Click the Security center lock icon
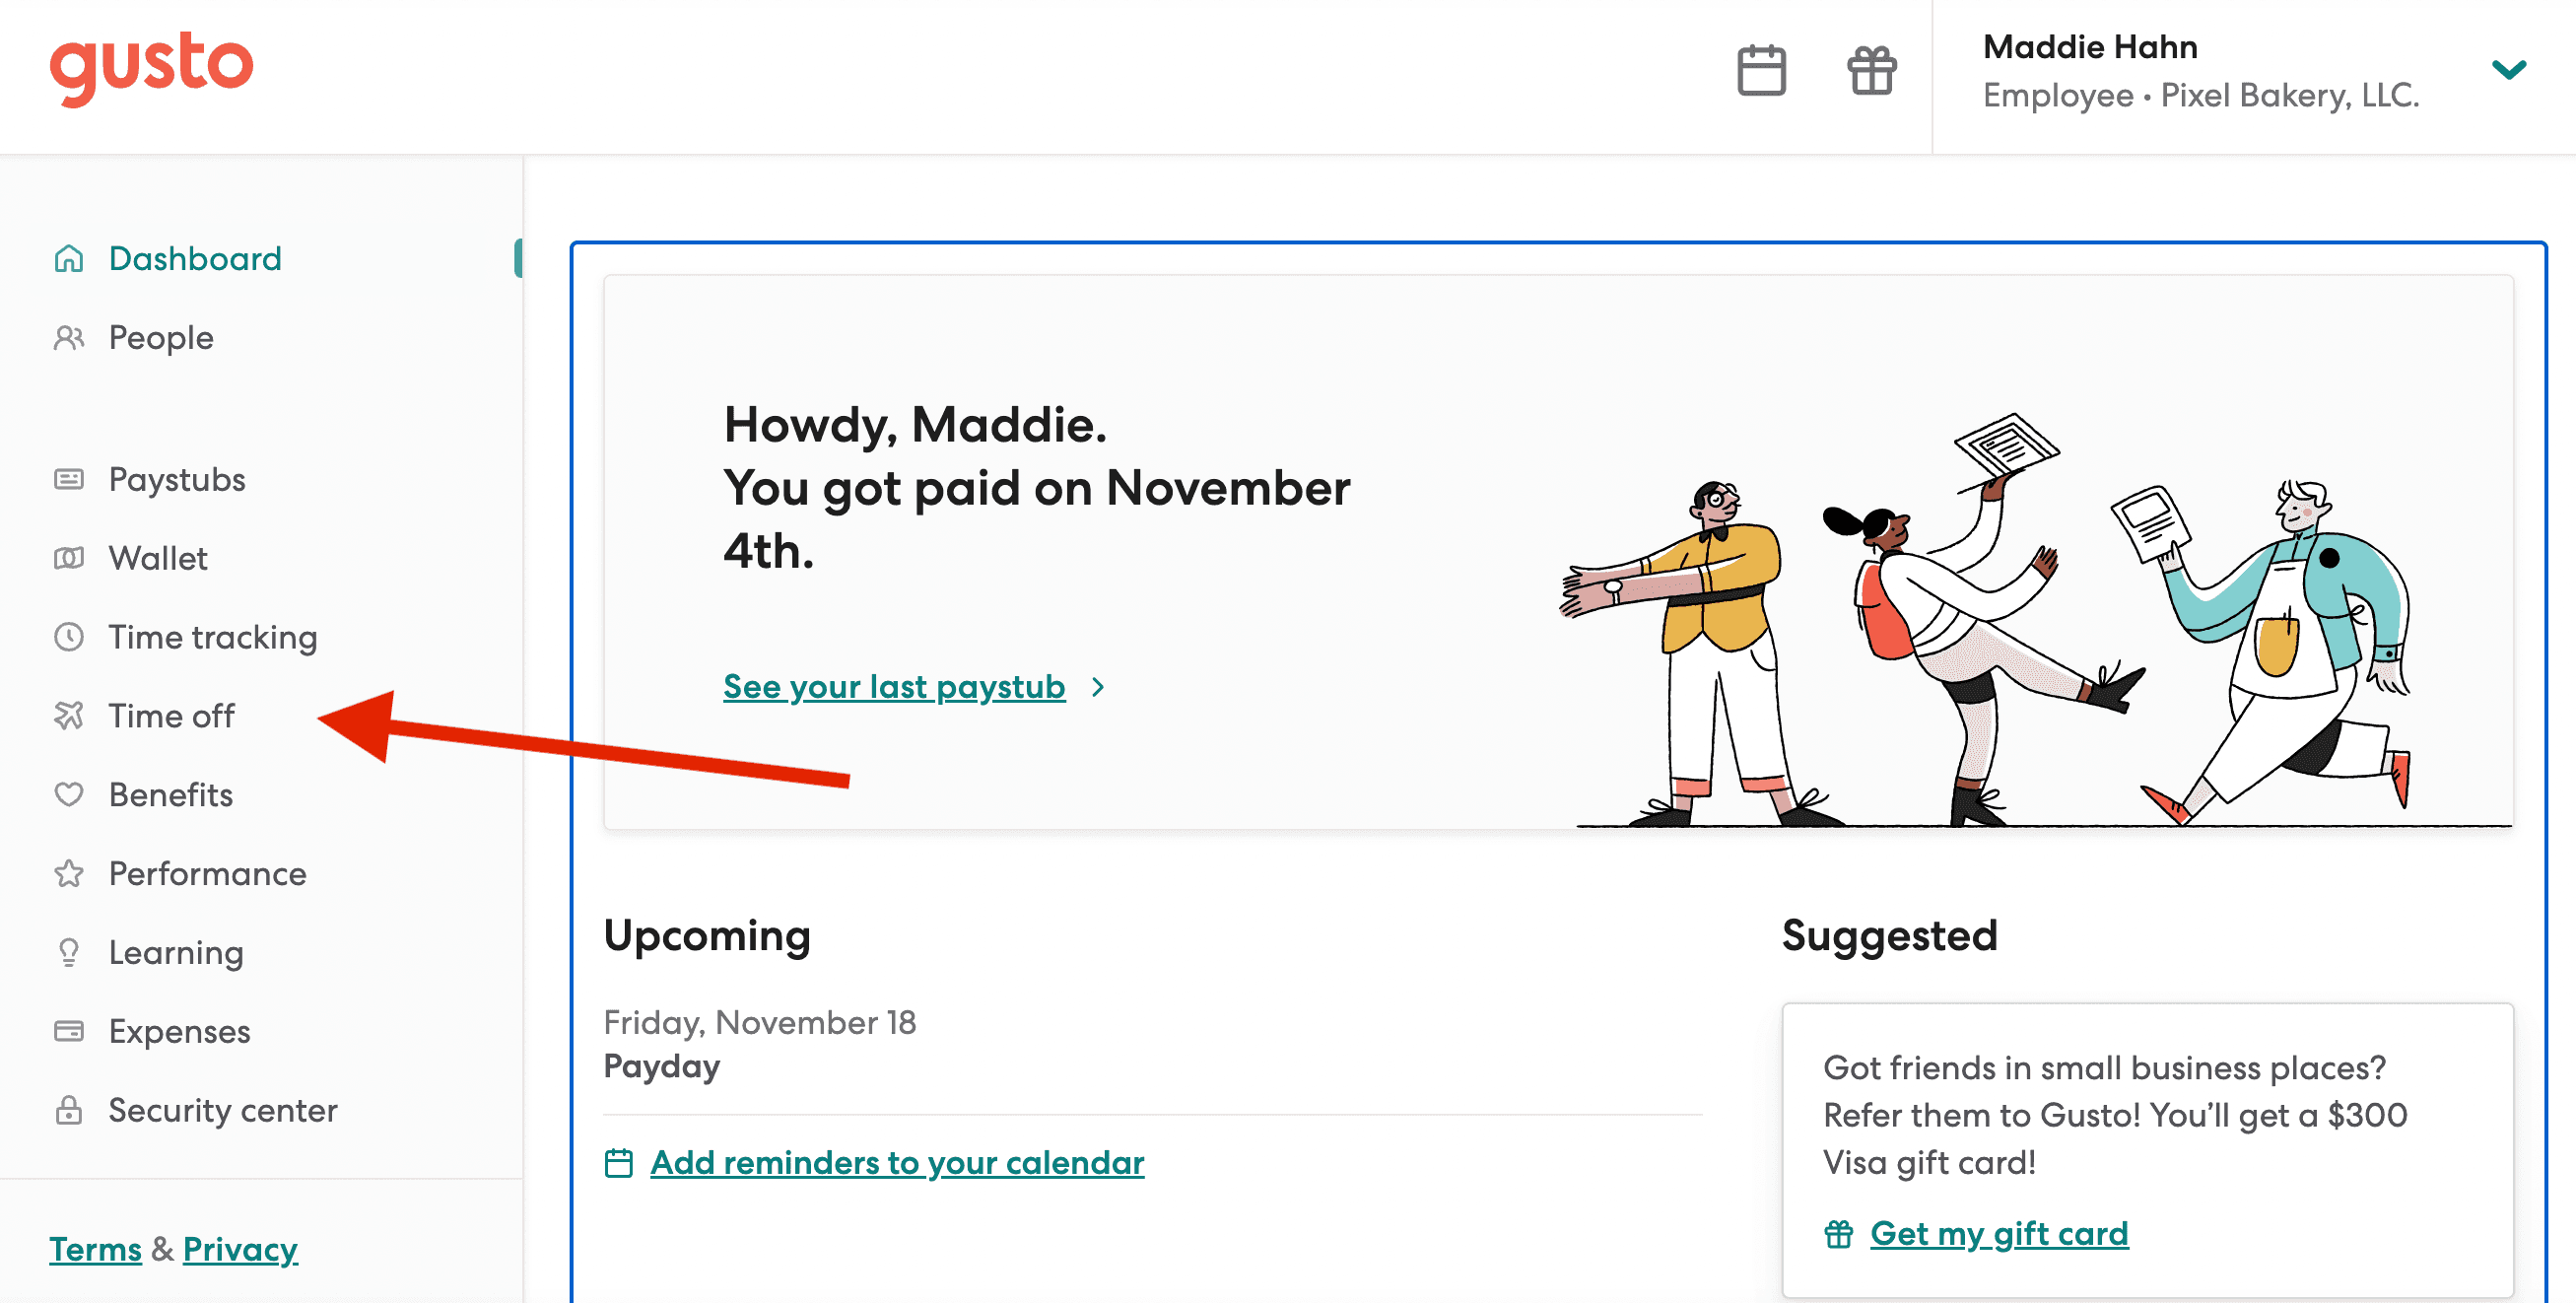This screenshot has width=2576, height=1303. point(69,1110)
